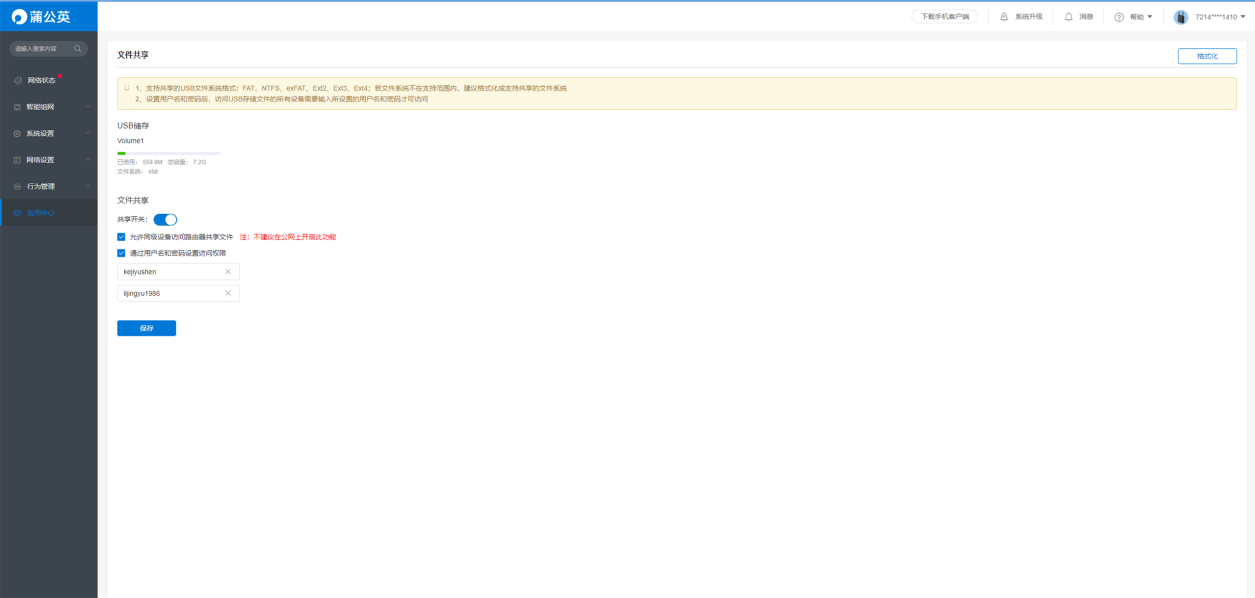1255x598 pixels.
Task: Click the 下载手机客户端 button
Action: (944, 17)
